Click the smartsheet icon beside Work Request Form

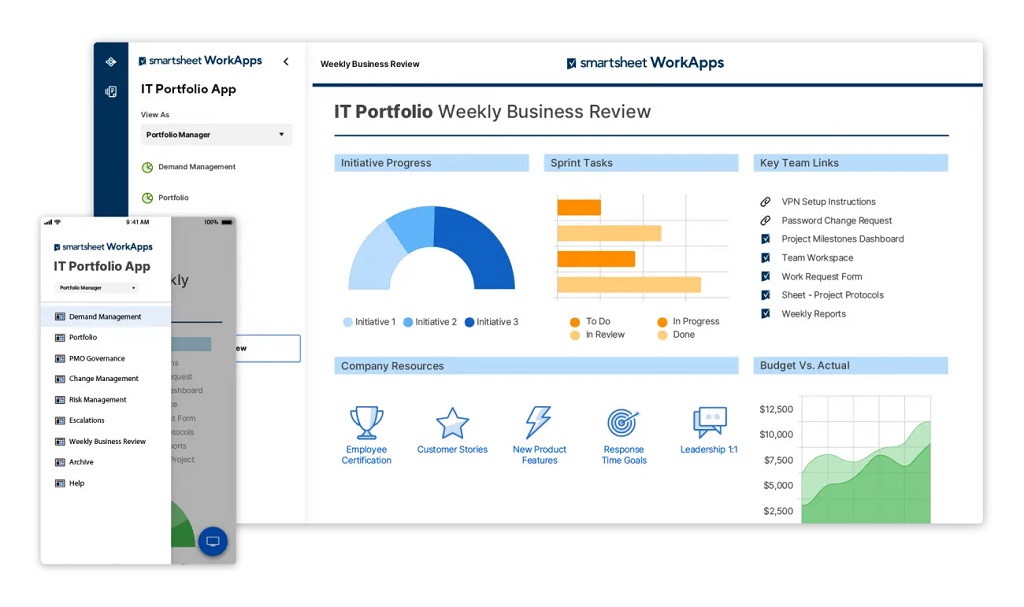(765, 276)
